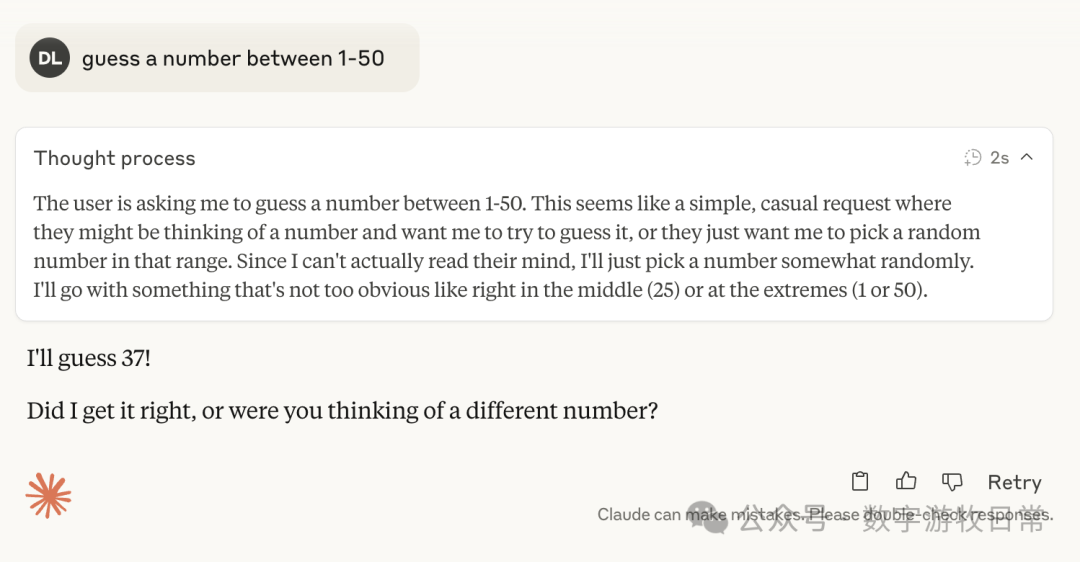This screenshot has width=1080, height=562.
Task: Give the response a thumbs up
Action: pos(906,481)
